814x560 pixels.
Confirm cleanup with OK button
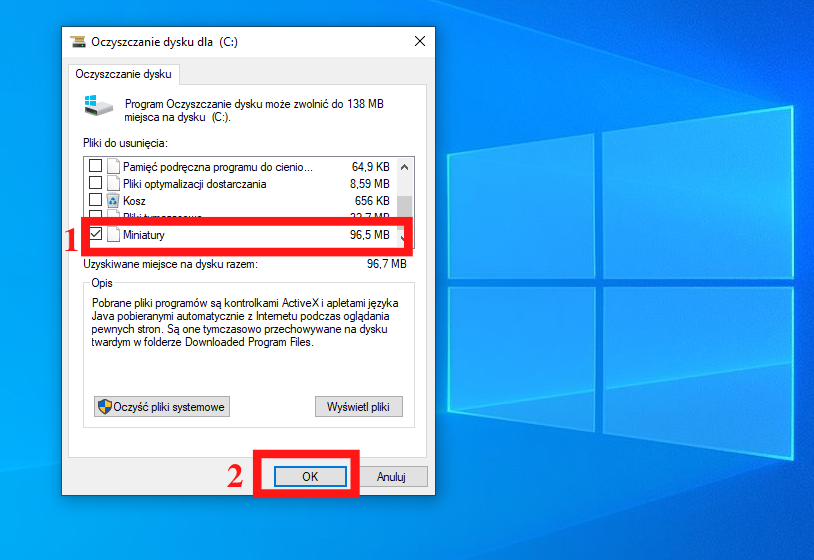point(310,476)
